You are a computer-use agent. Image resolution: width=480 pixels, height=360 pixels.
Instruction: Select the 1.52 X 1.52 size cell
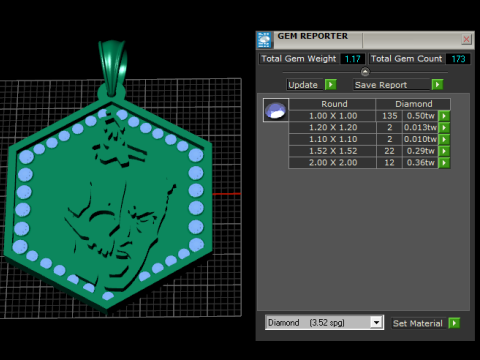click(333, 151)
